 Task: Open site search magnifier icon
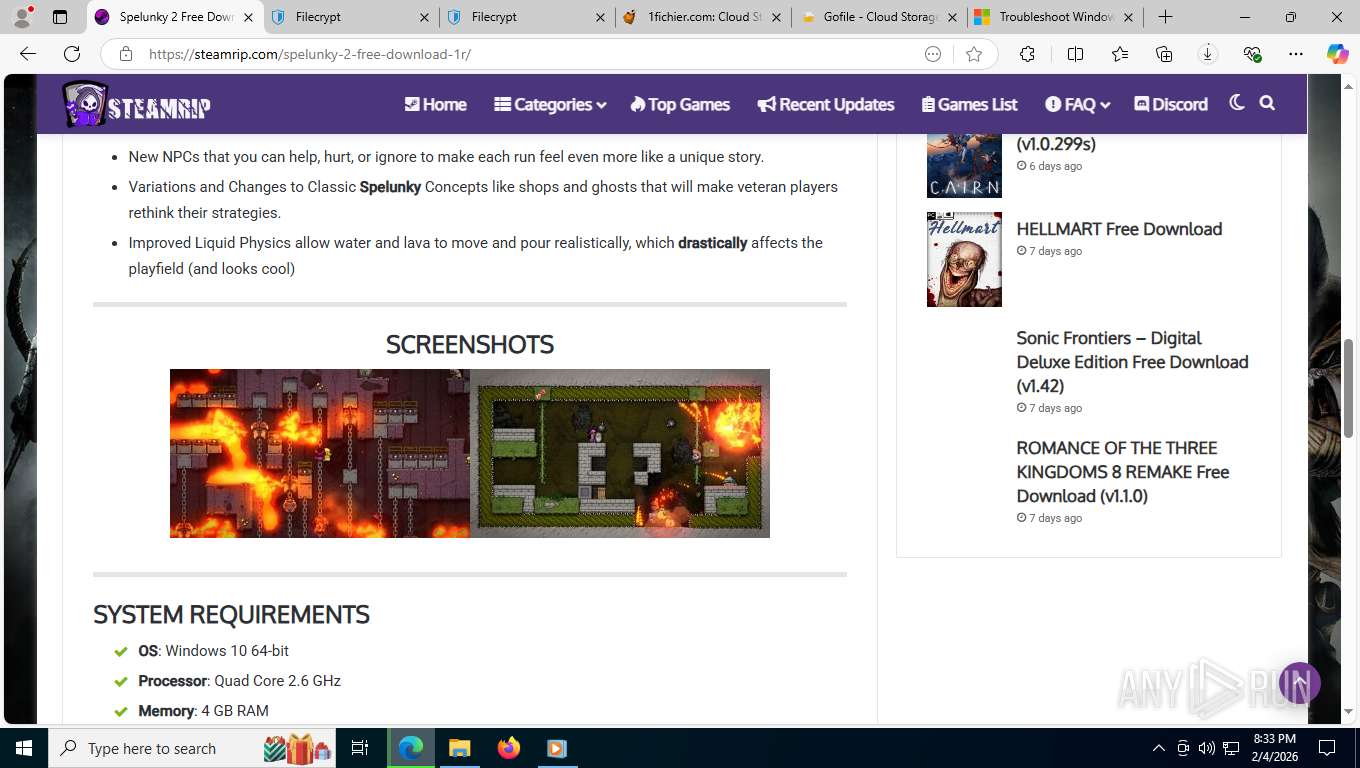coord(1267,103)
